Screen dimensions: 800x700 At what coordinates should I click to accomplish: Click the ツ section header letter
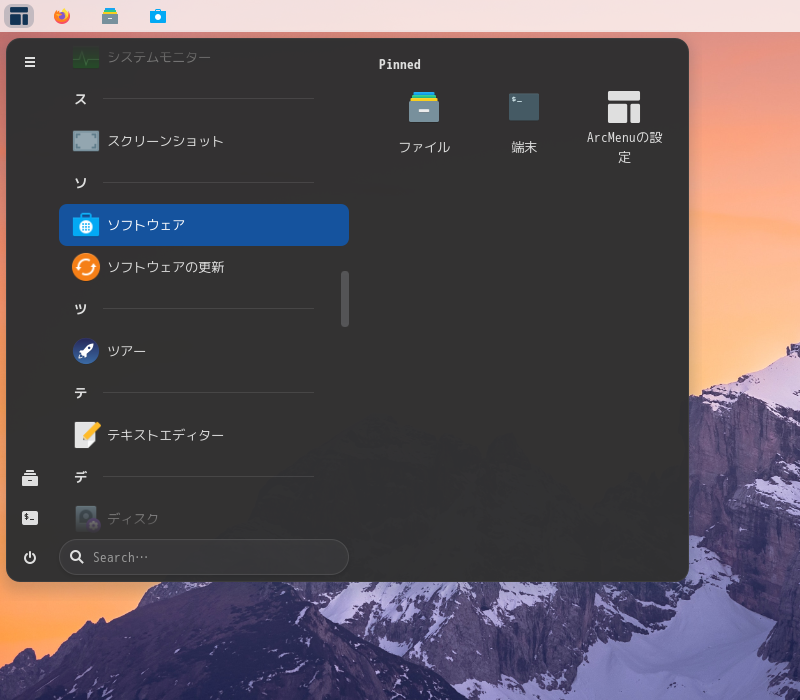pos(81,309)
